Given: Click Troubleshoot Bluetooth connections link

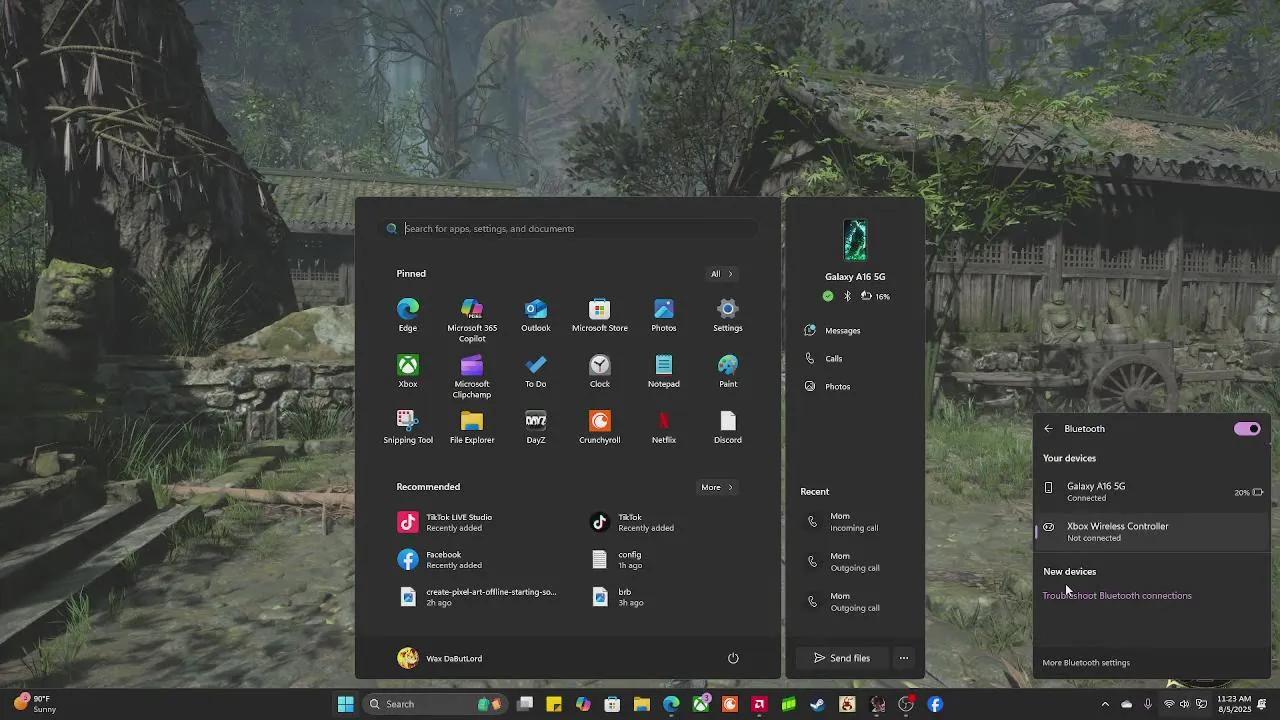Looking at the screenshot, I should 1117,596.
